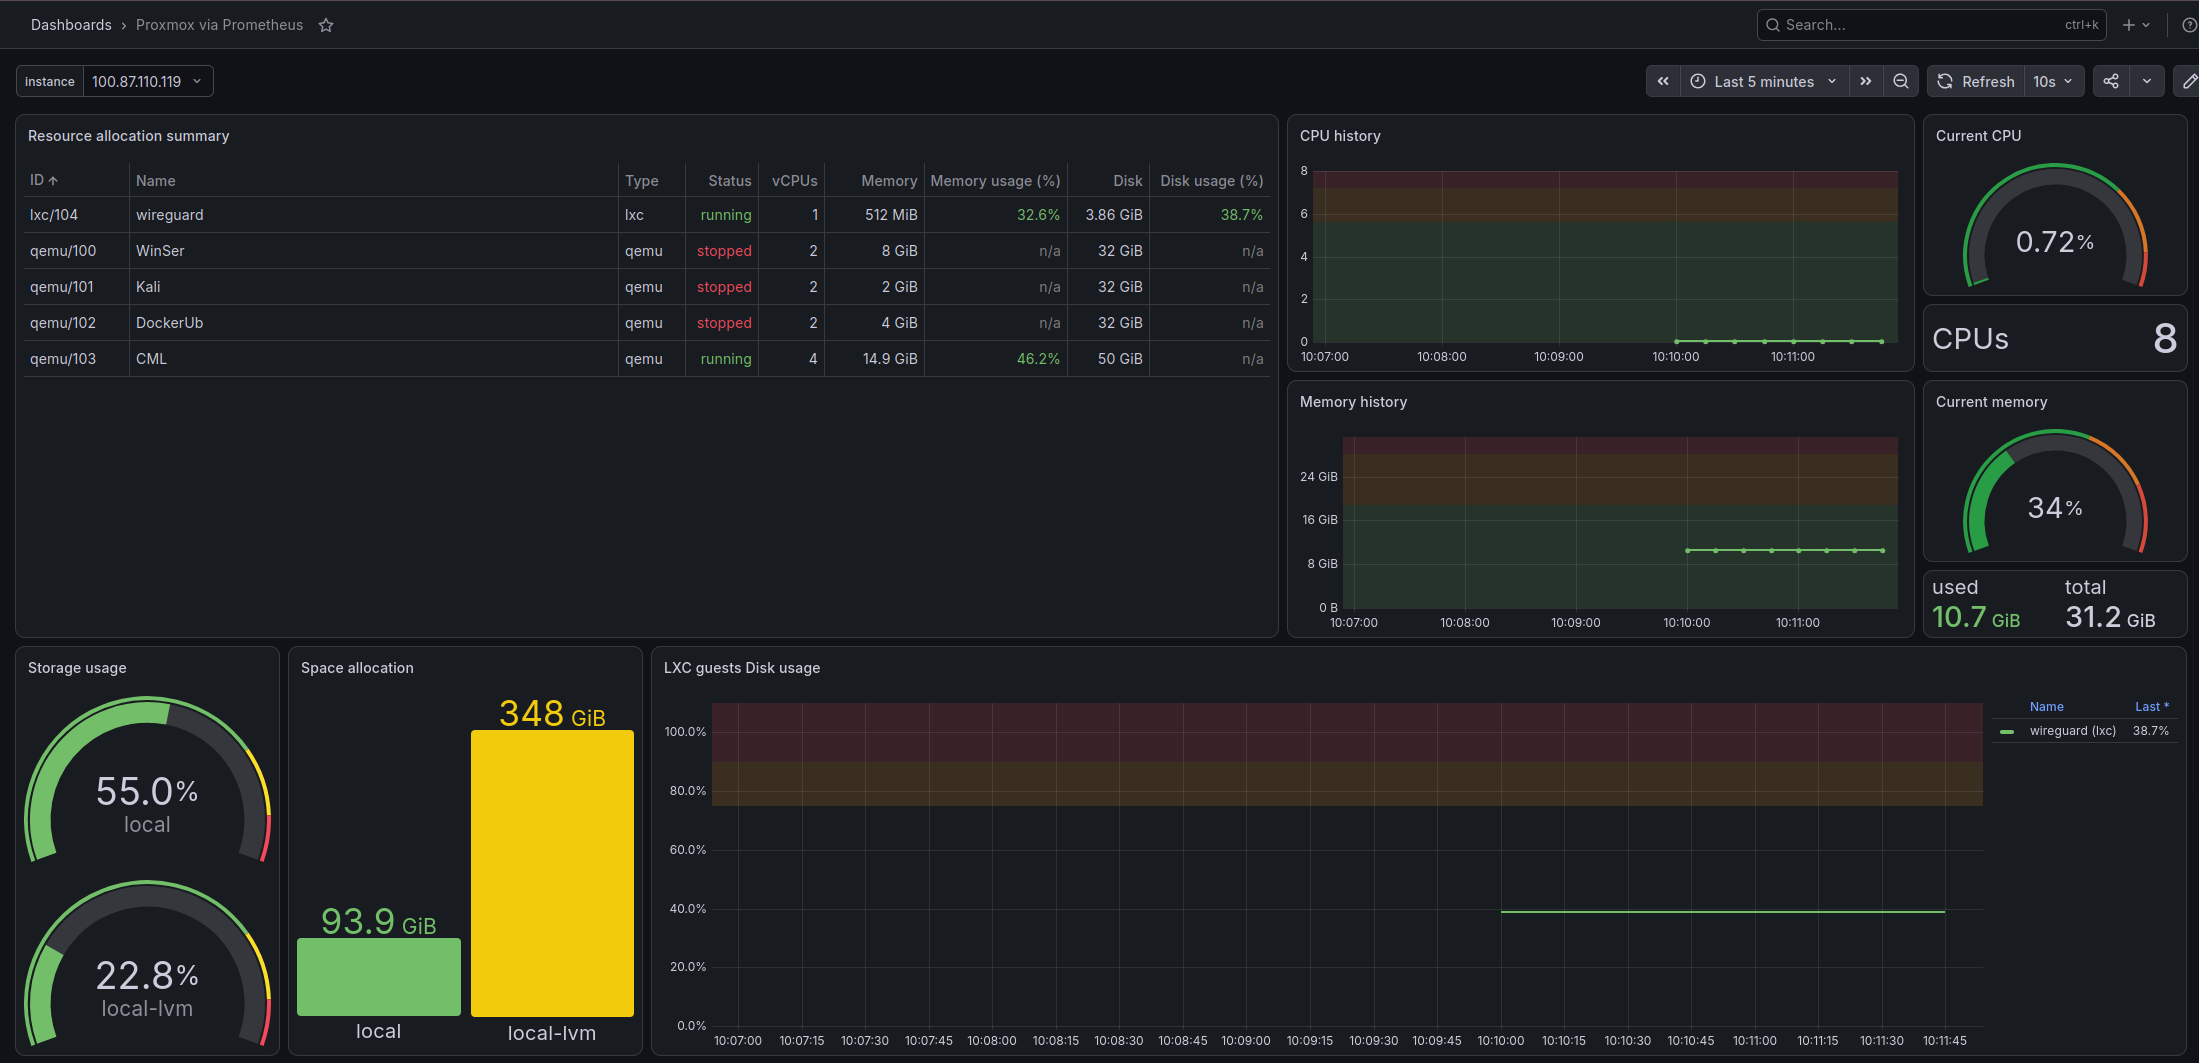Screen dimensions: 2199x1063
Task: Click the Dashboards breadcrumb link
Action: coord(71,25)
